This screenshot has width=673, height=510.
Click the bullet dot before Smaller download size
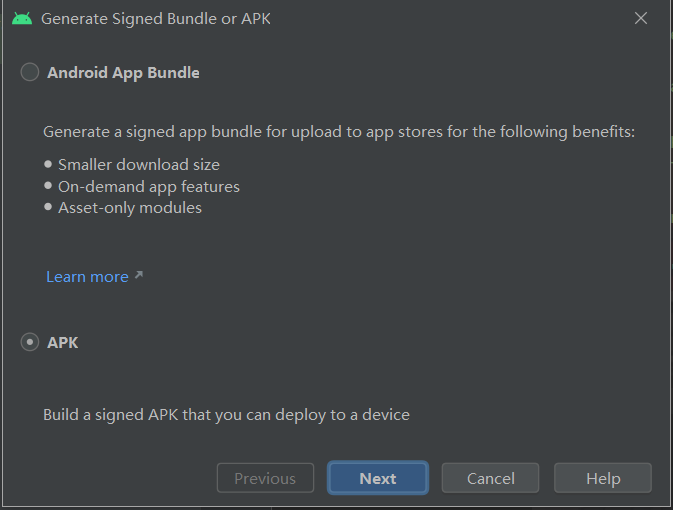point(48,164)
